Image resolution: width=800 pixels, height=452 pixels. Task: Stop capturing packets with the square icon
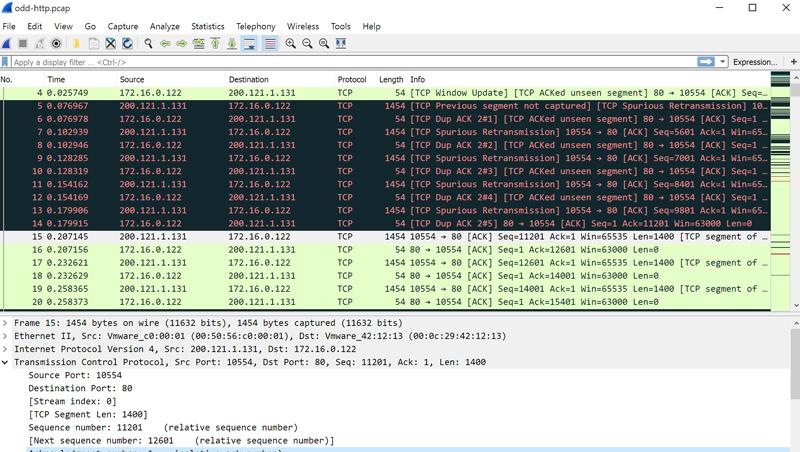23,44
